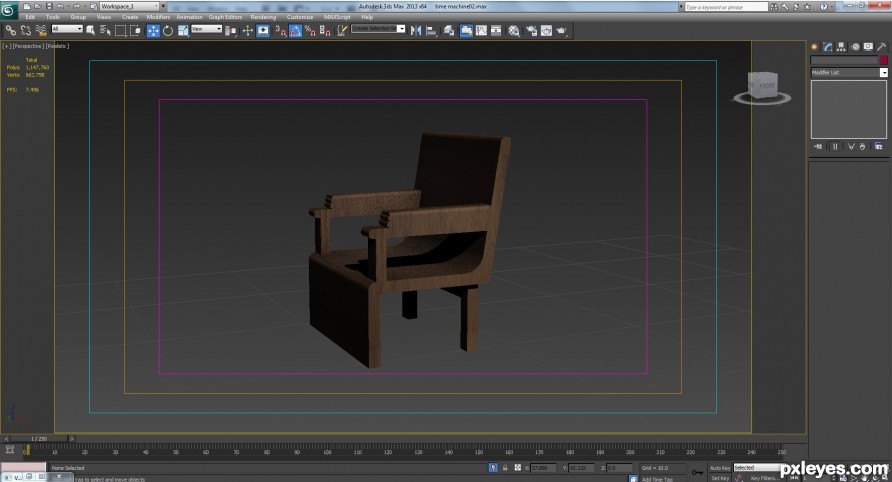Viewport: 892px width, 482px height.
Task: Switch to the Hierarchy command panel tab
Action: point(841,47)
